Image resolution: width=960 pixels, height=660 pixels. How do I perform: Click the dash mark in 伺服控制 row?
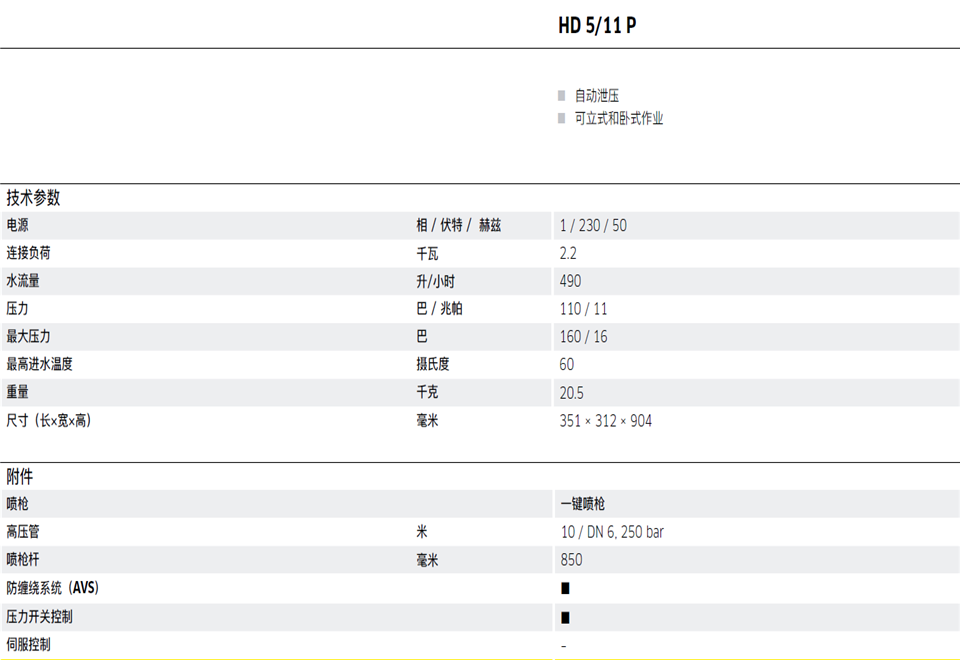(x=563, y=646)
